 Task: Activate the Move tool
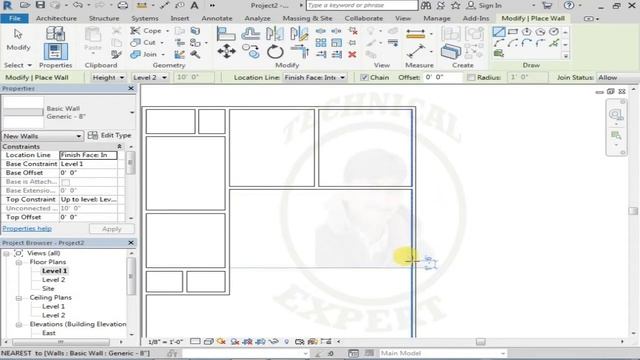[226, 52]
